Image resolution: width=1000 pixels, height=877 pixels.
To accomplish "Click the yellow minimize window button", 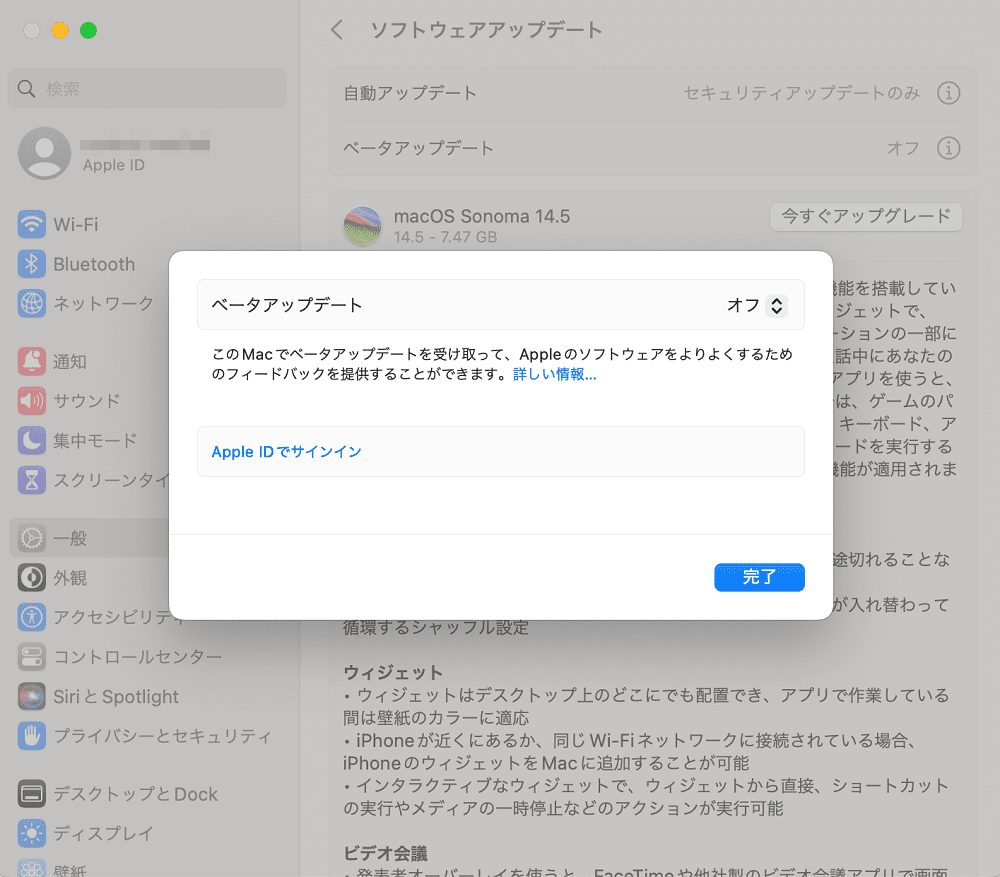I will 60,30.
